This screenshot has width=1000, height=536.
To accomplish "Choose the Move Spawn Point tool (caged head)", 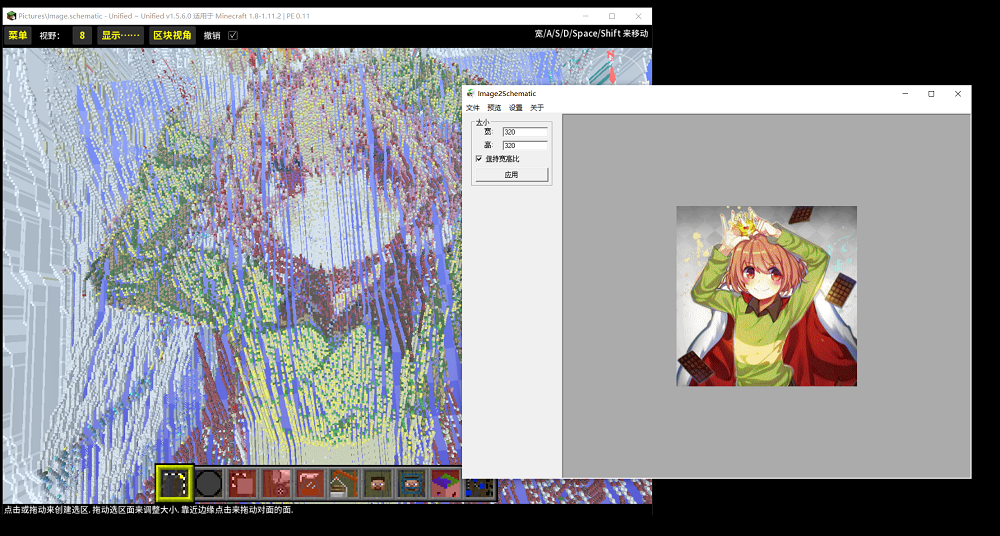I will click(411, 484).
